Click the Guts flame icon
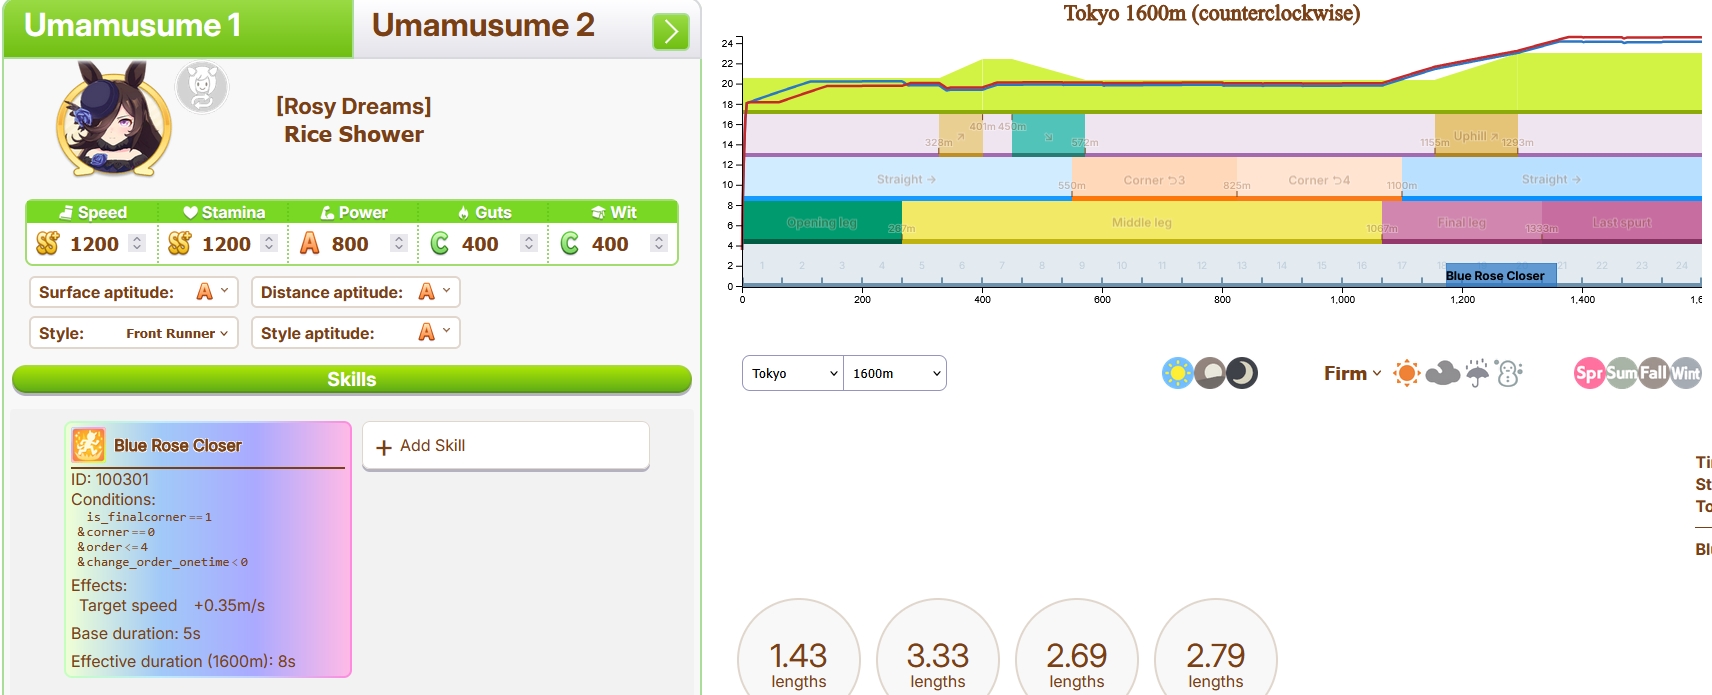Image resolution: width=1712 pixels, height=695 pixels. [463, 212]
